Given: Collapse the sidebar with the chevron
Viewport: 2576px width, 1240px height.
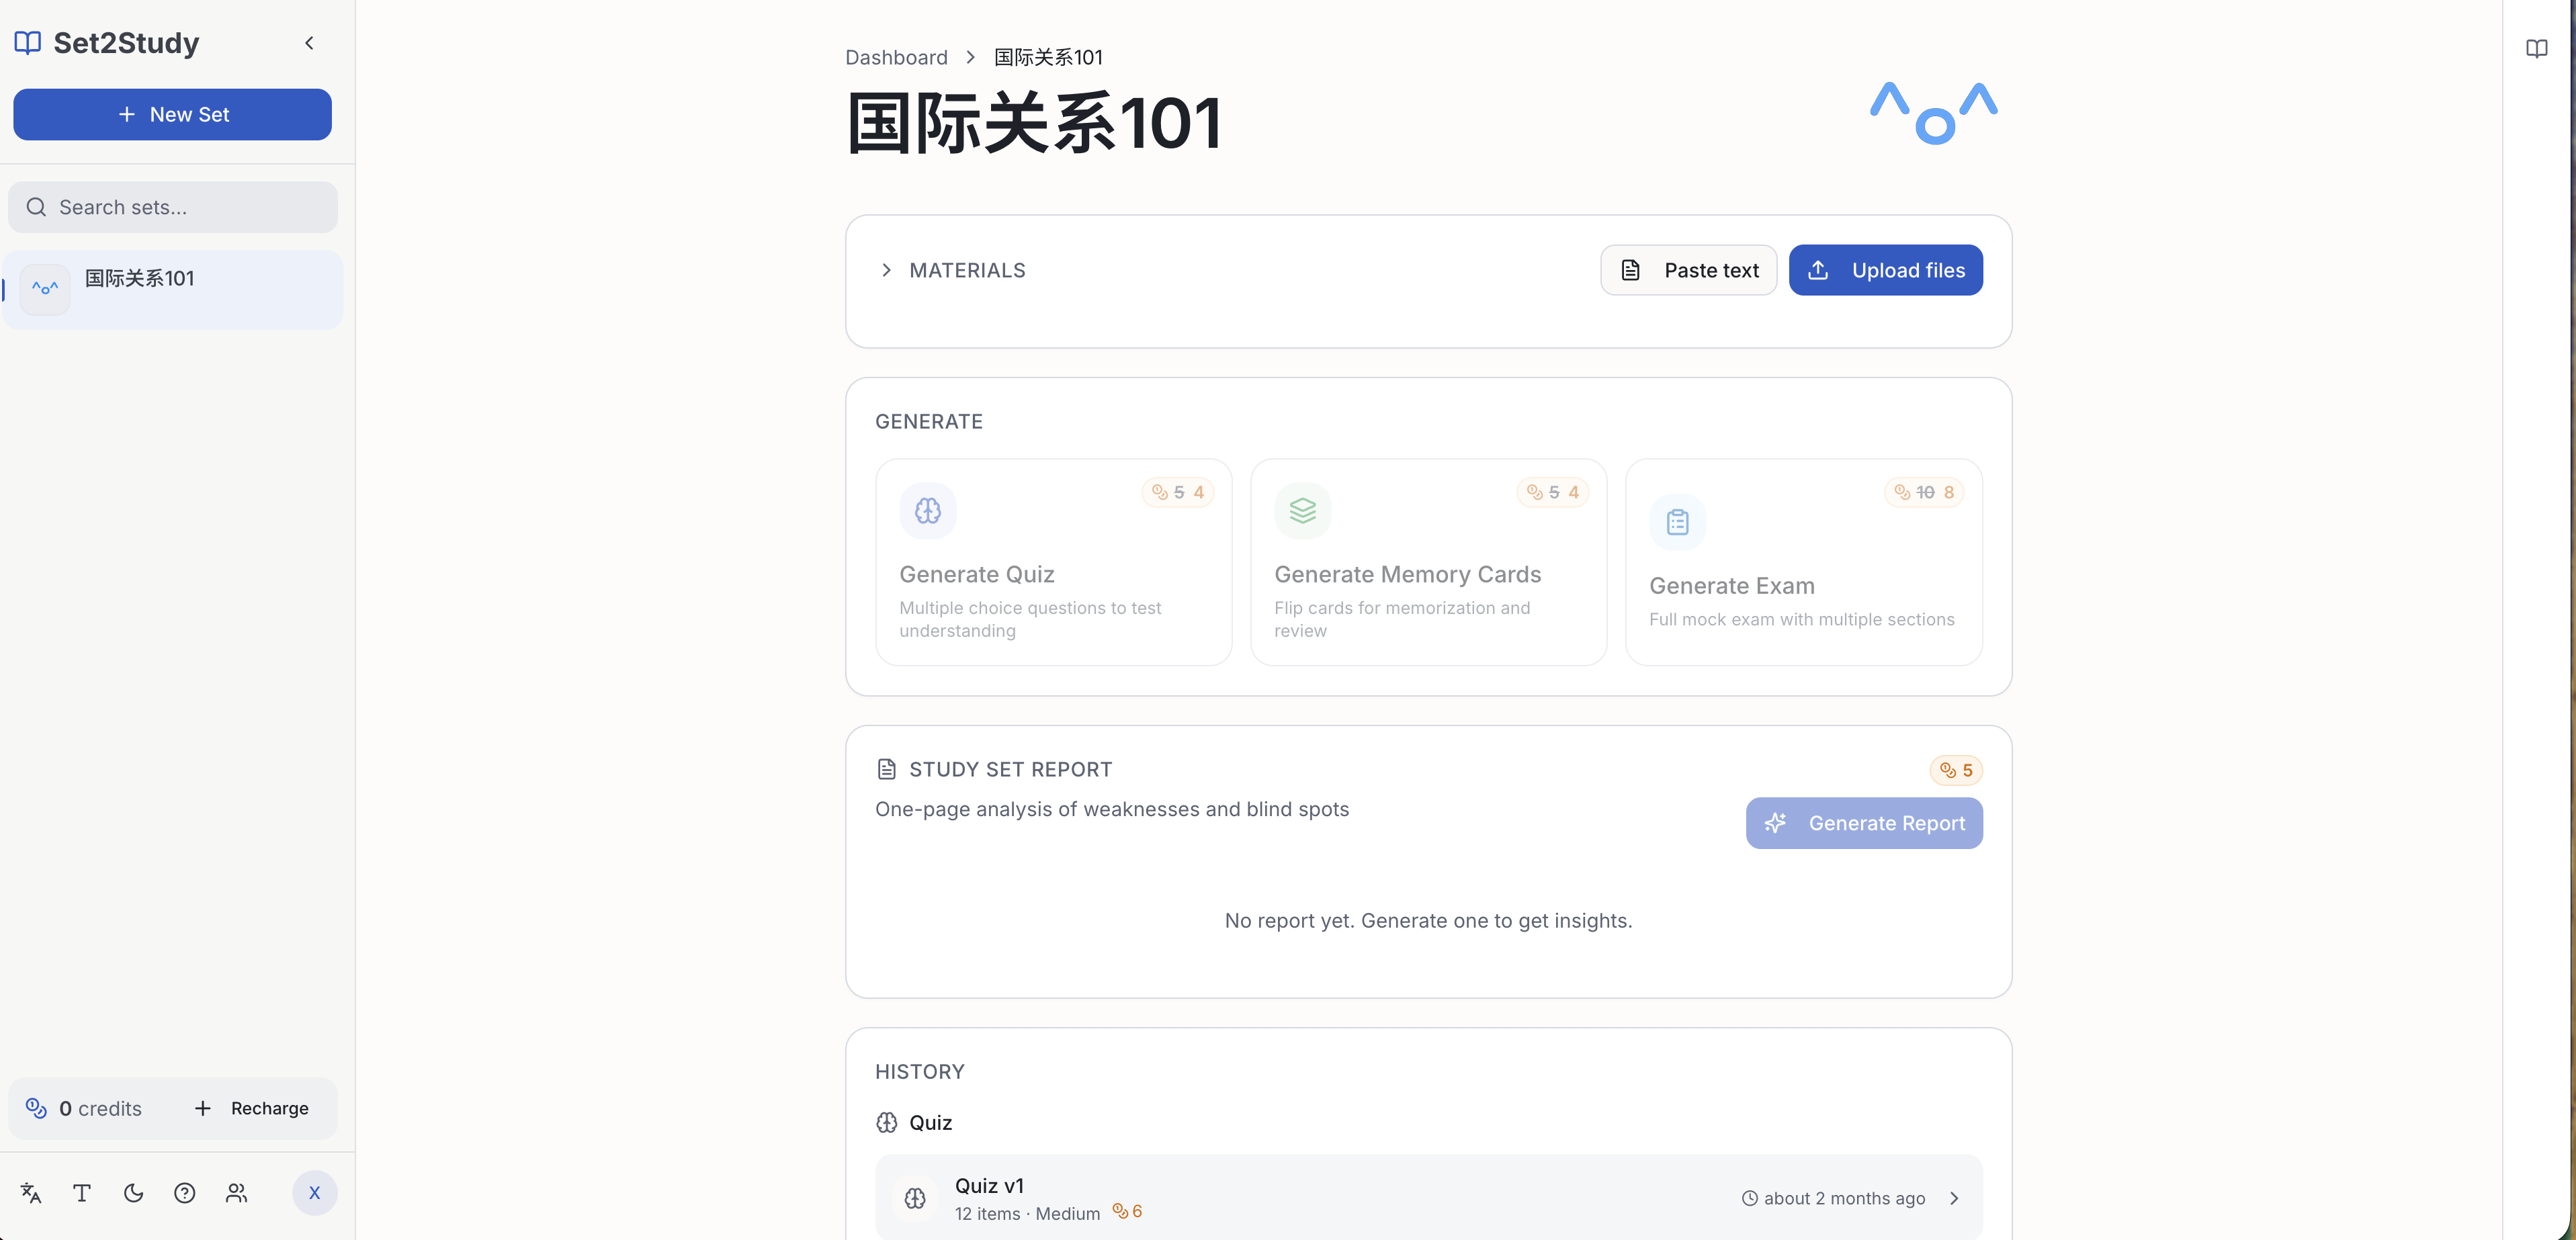Looking at the screenshot, I should (x=309, y=43).
